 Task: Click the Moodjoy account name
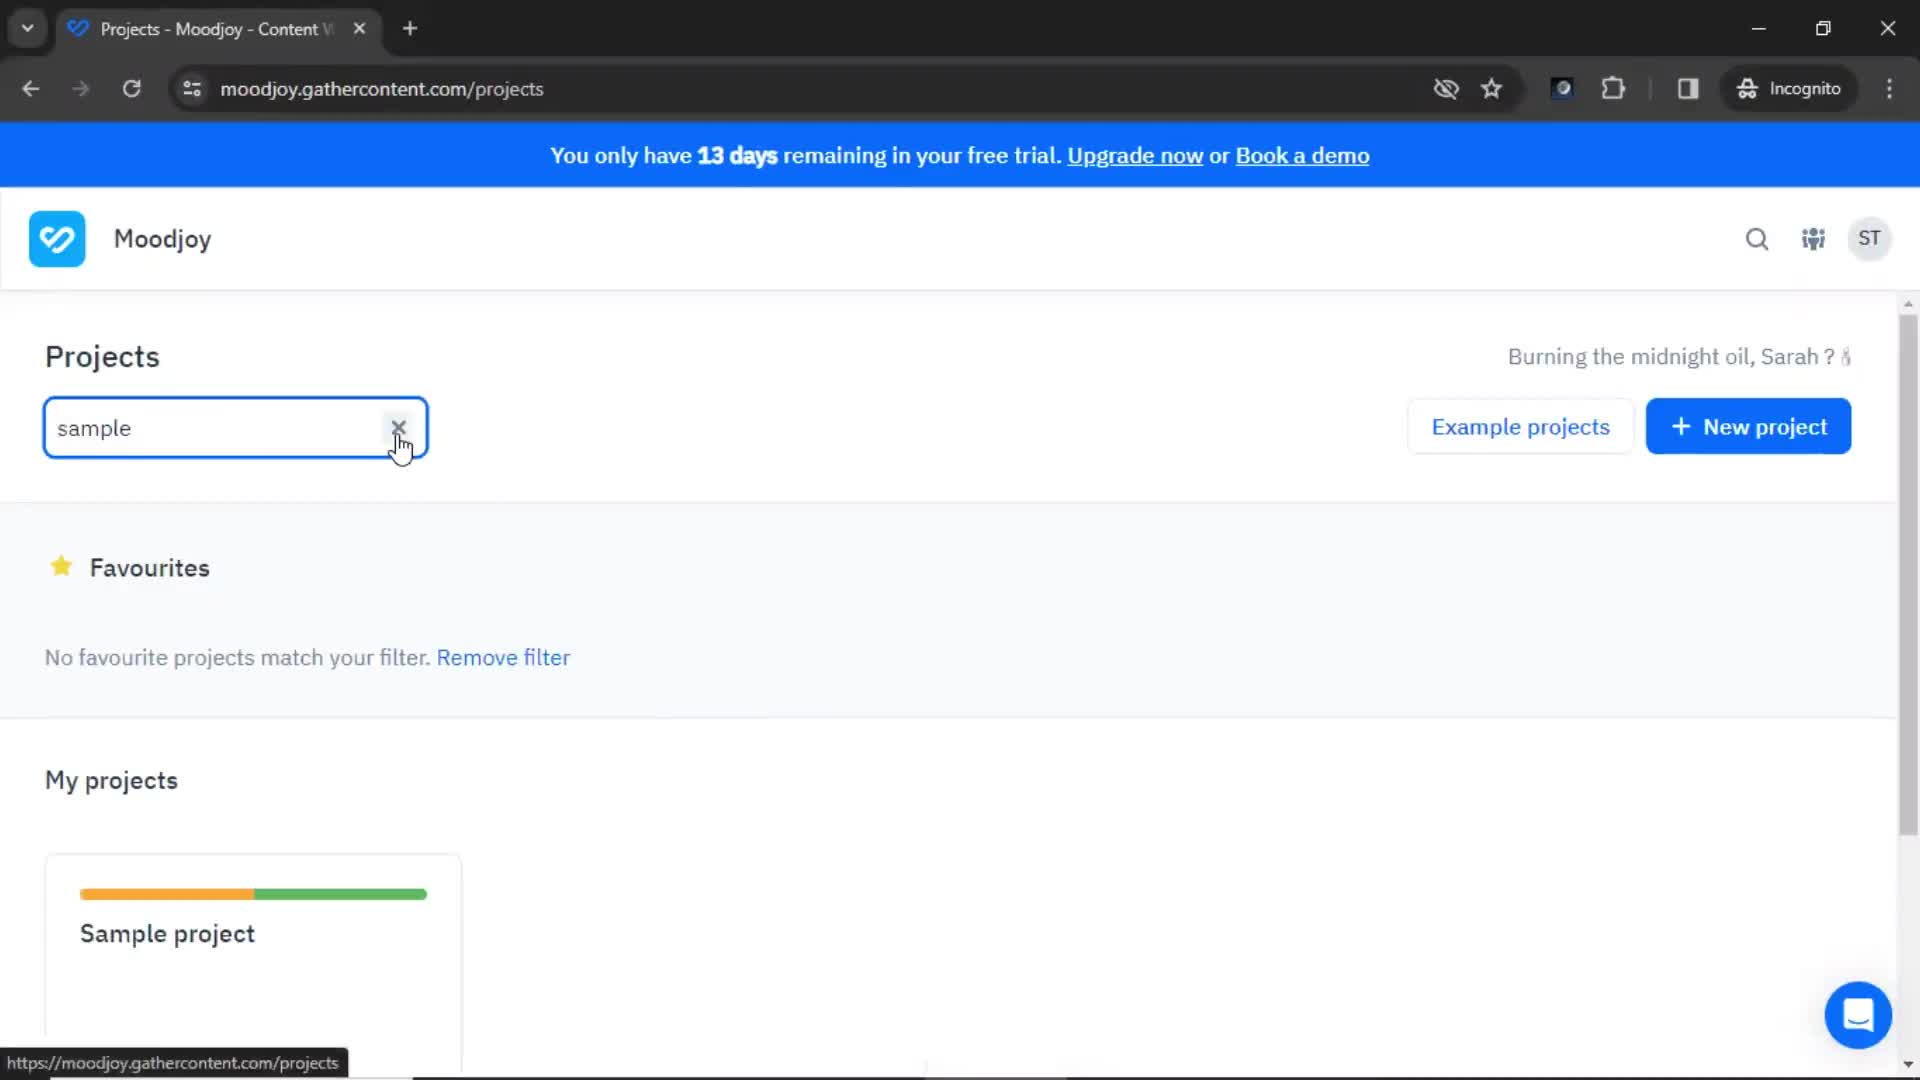(162, 239)
